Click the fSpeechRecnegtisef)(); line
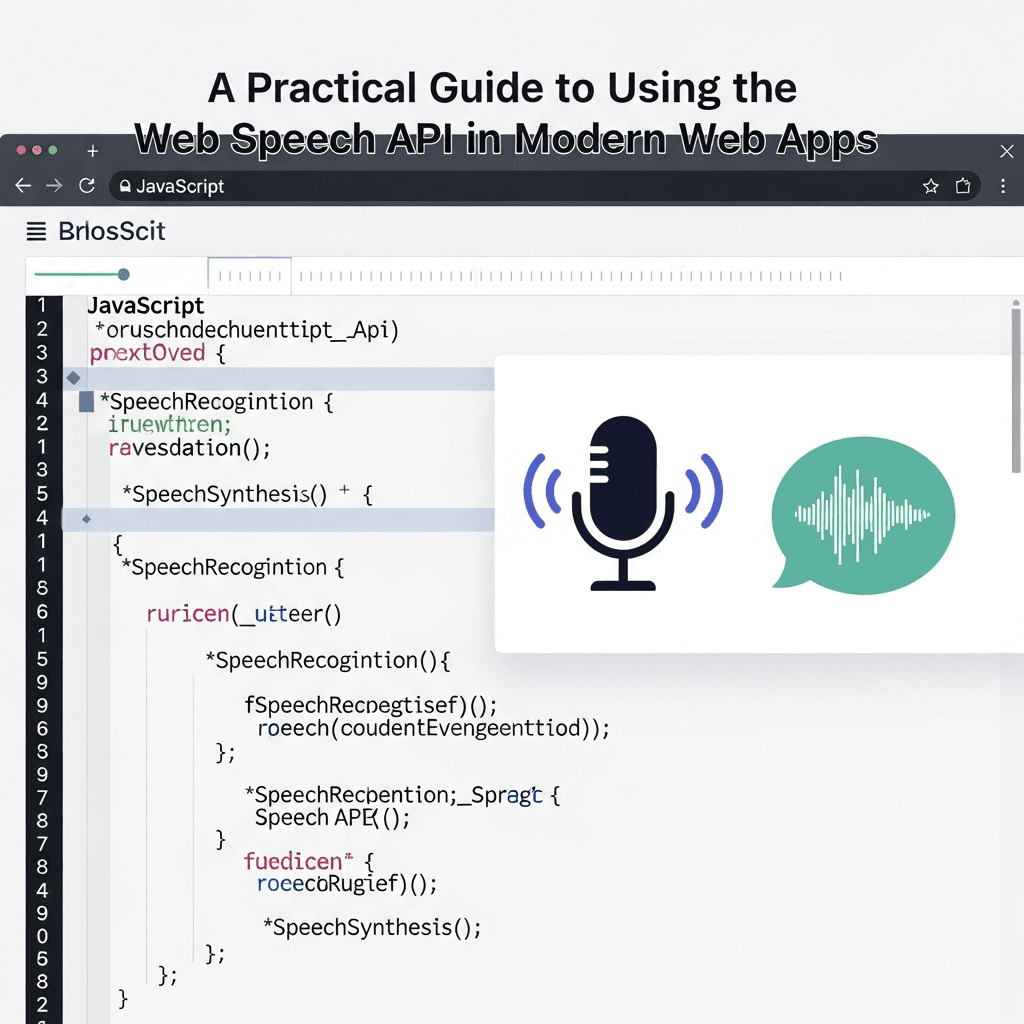The height and width of the screenshot is (1024, 1024). pyautogui.click(x=371, y=705)
